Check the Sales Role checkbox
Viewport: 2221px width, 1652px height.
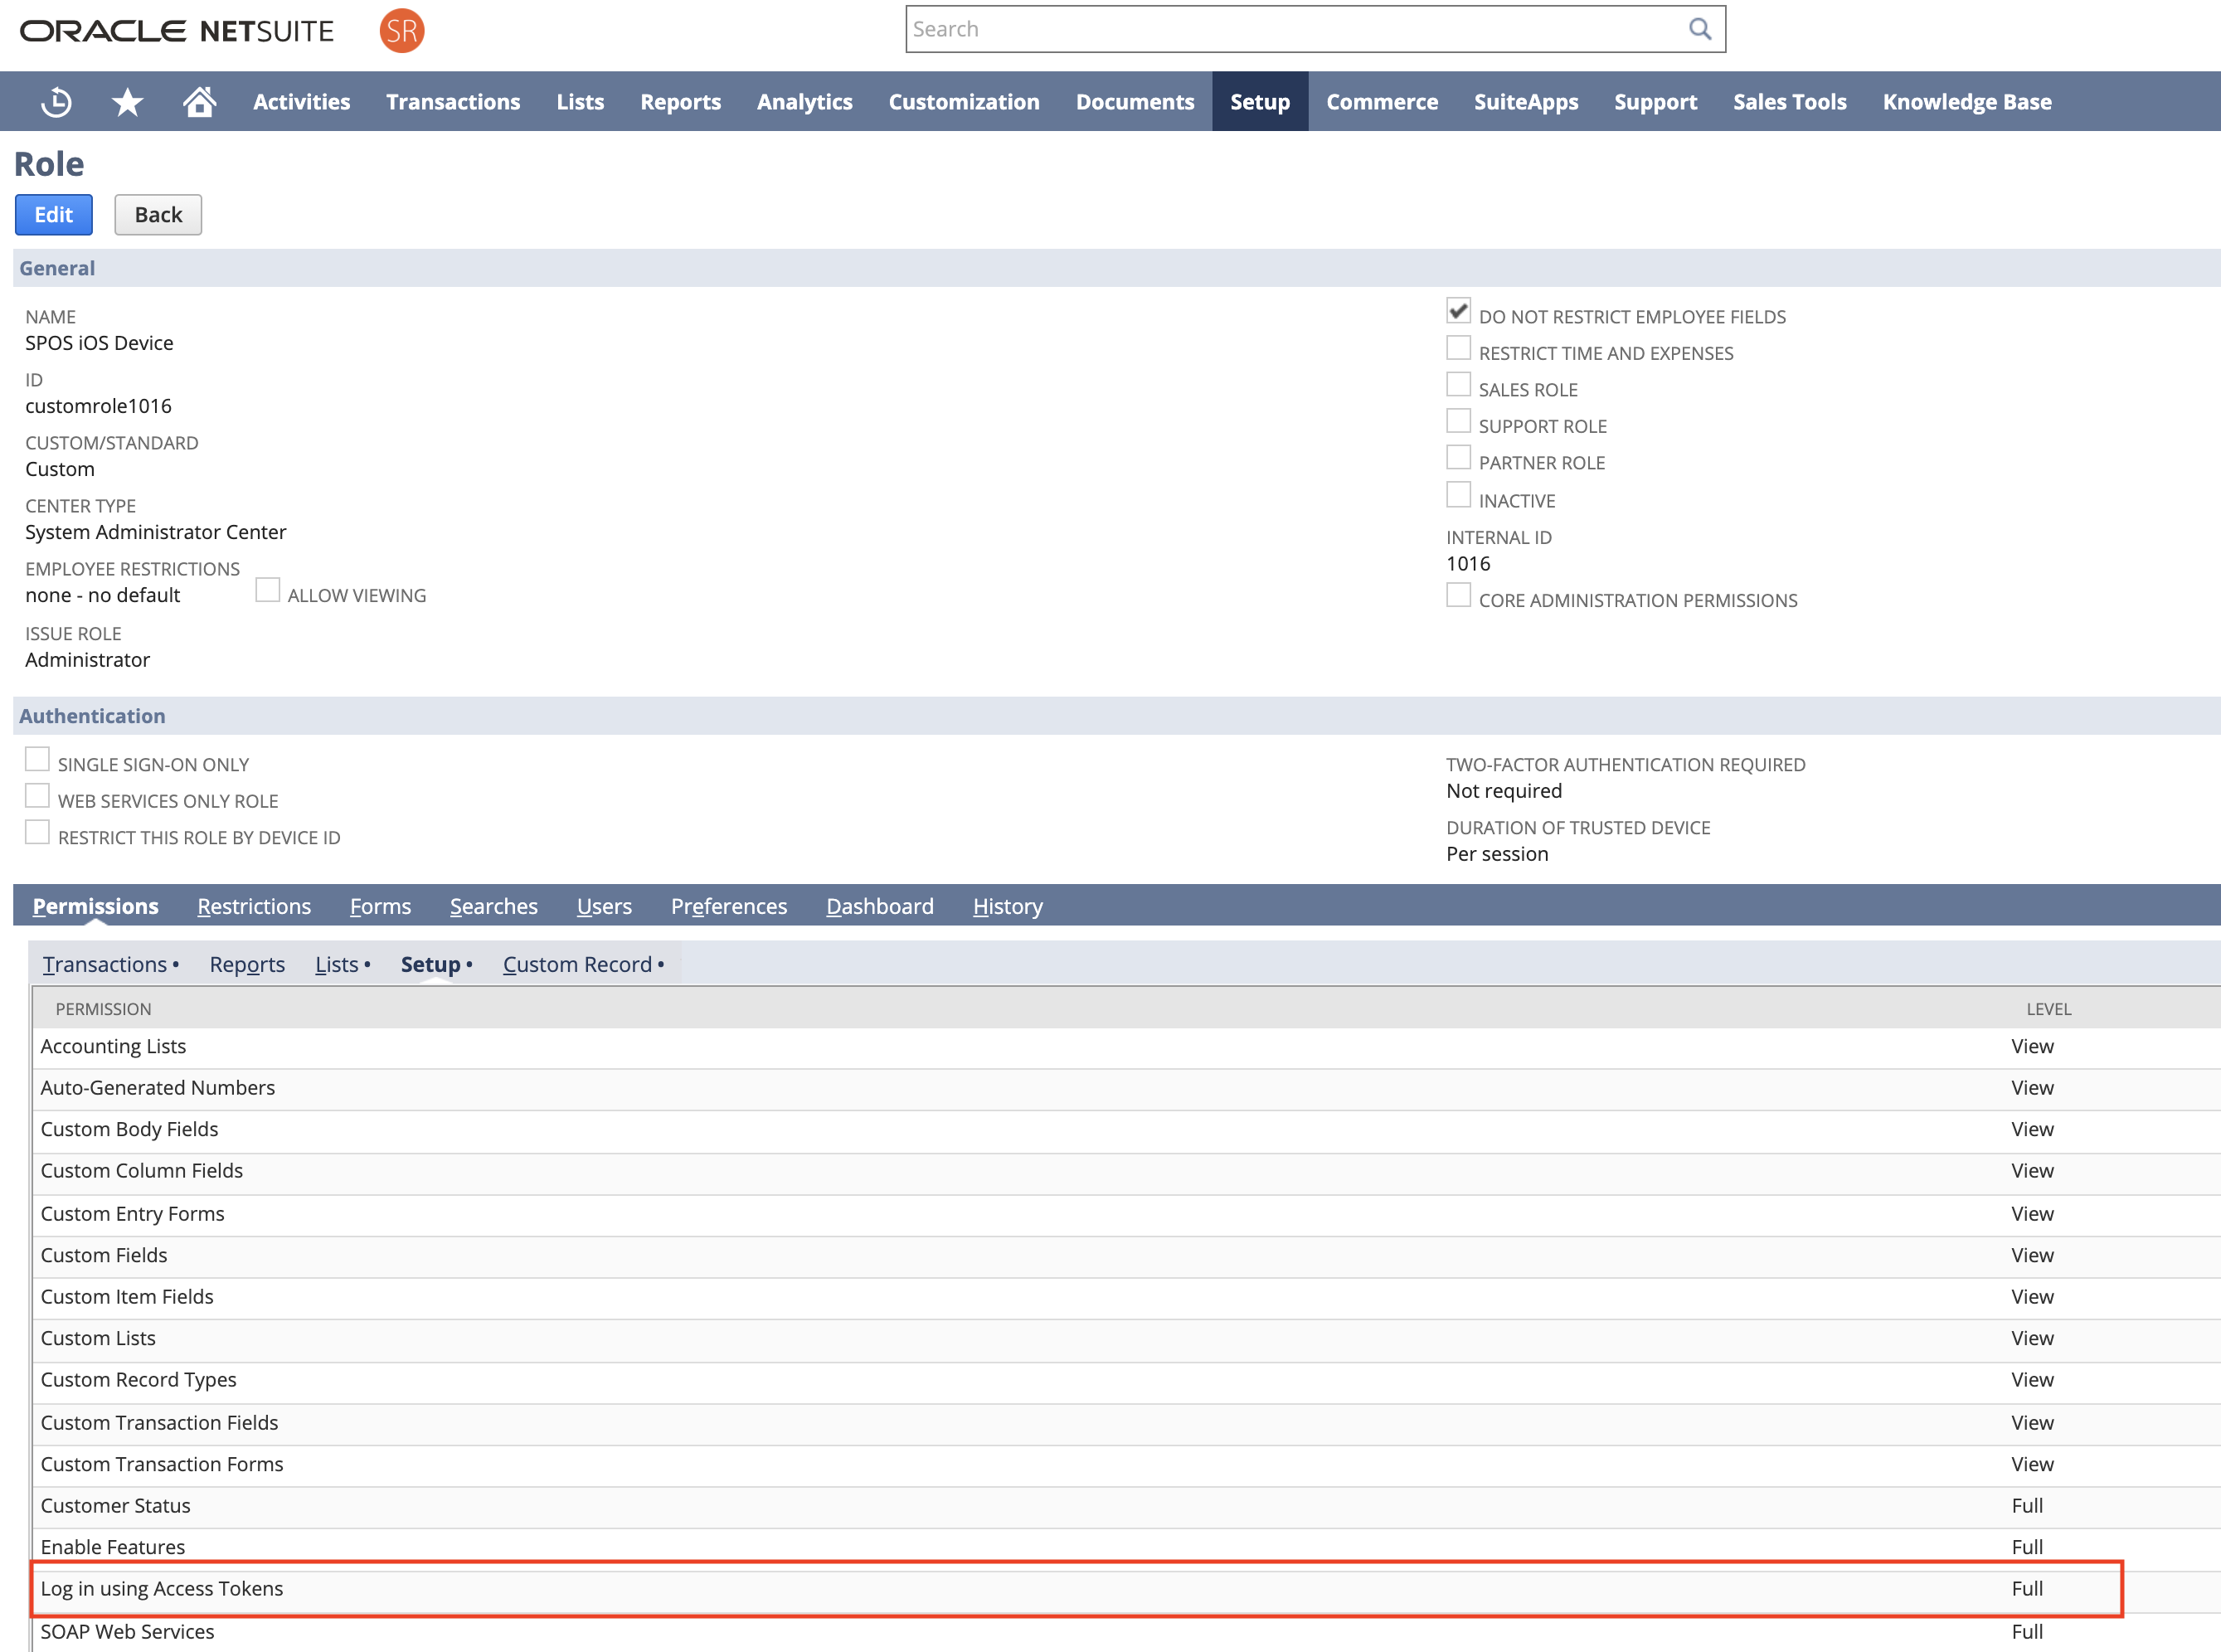point(1458,385)
